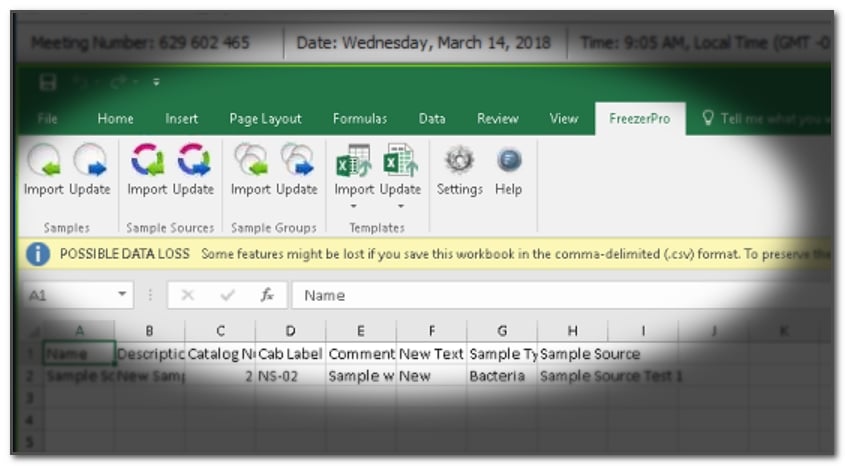
Task: Click the formula bar confirm checkmark icon
Action: [x=227, y=295]
